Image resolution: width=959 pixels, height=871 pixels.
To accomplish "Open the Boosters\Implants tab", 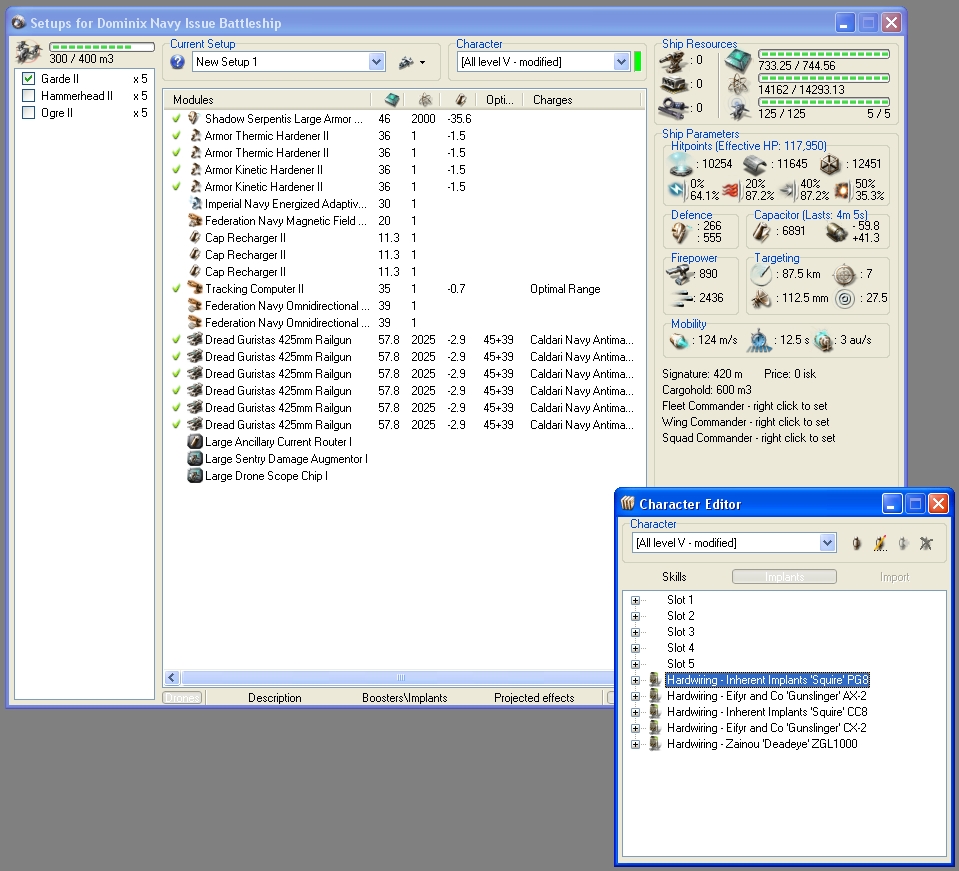I will coord(404,698).
